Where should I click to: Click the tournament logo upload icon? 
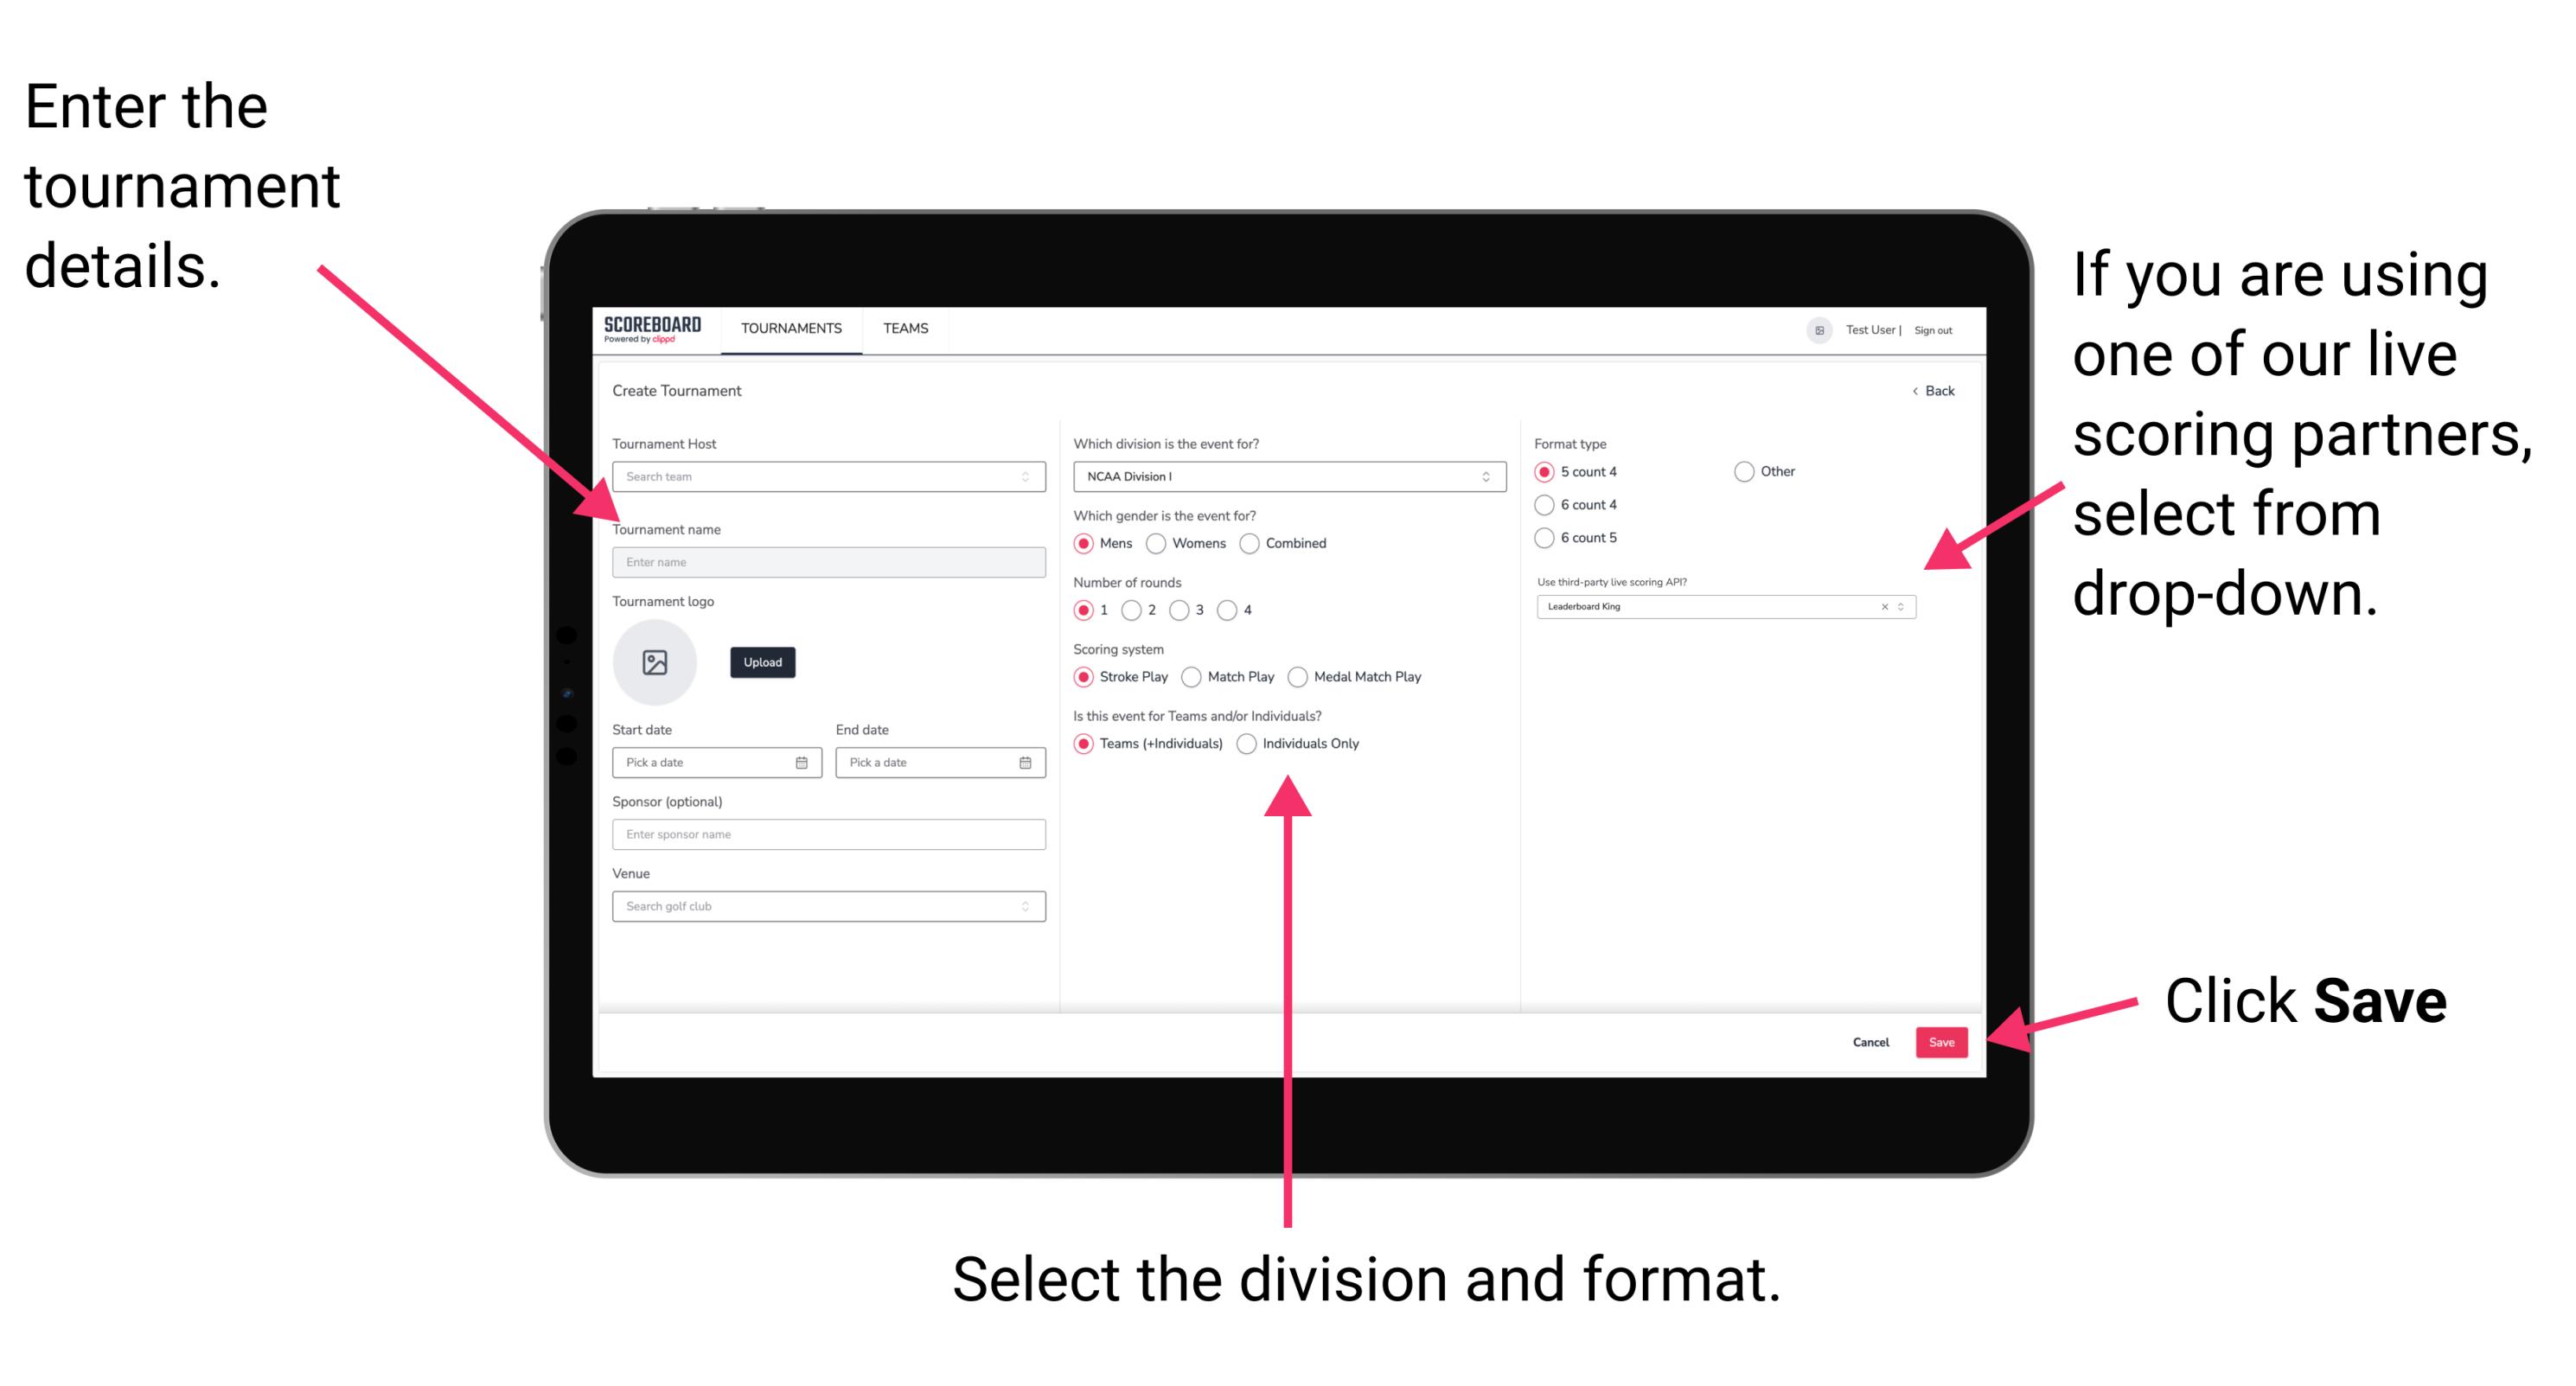point(657,662)
